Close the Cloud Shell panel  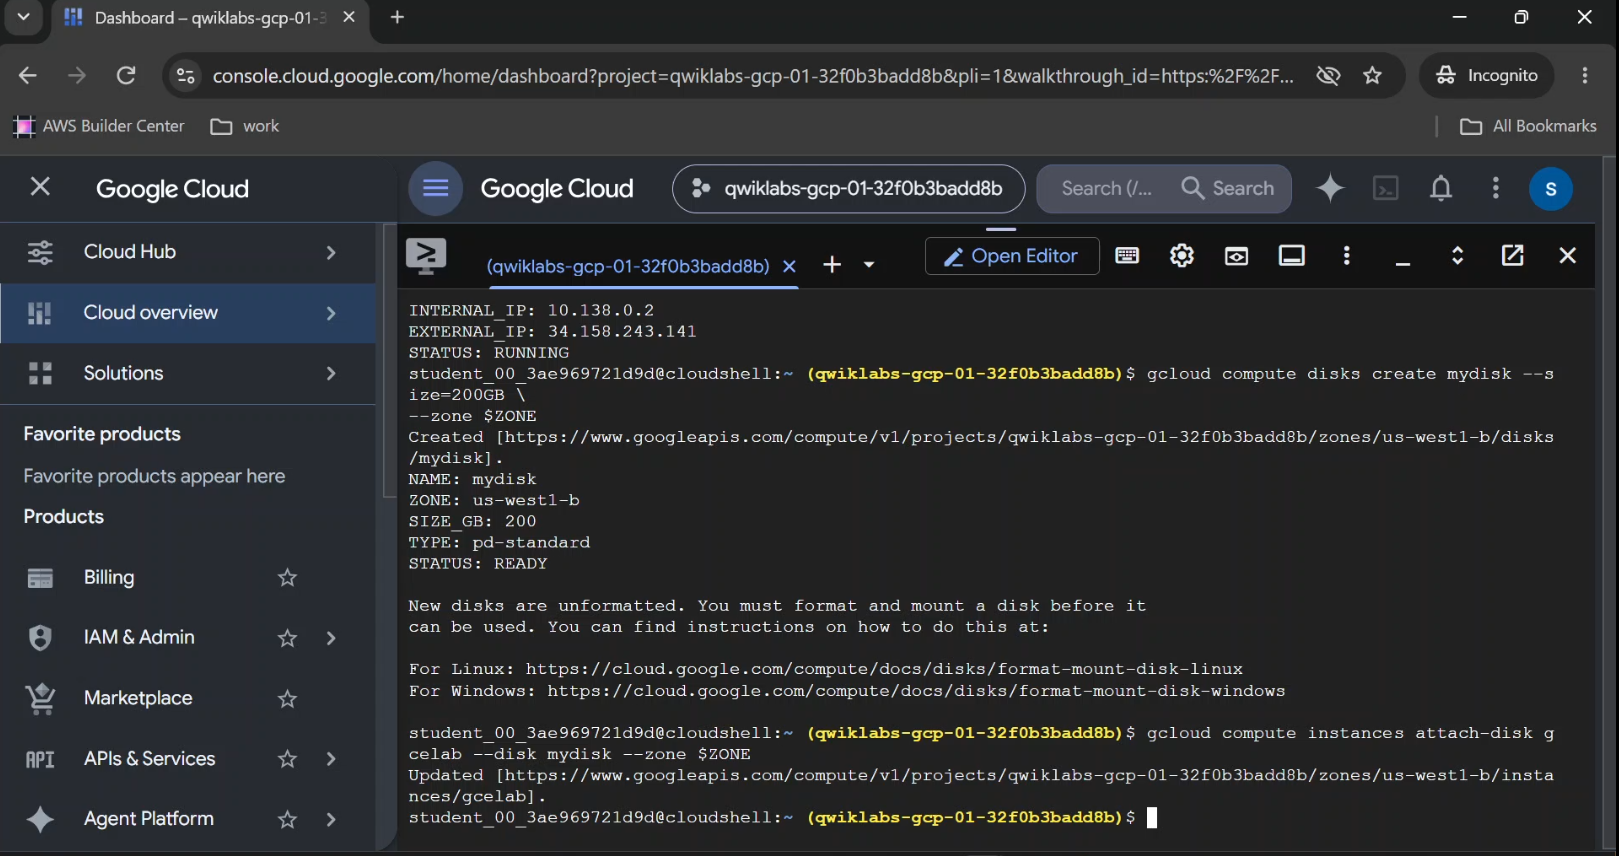point(1568,256)
